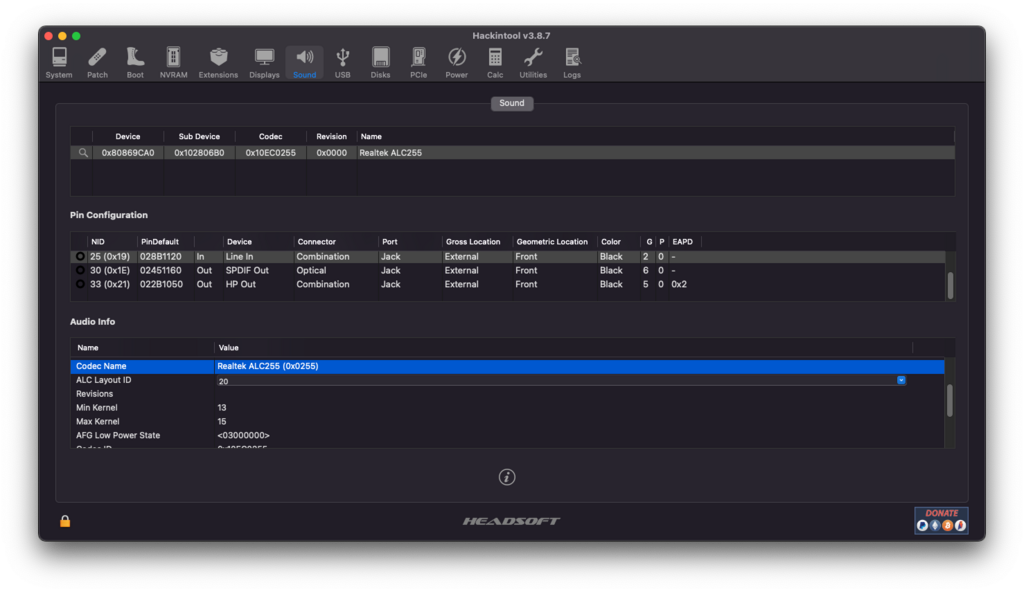This screenshot has height=592, width=1024.
Task: Click the EAPD column header
Action: [x=682, y=242]
